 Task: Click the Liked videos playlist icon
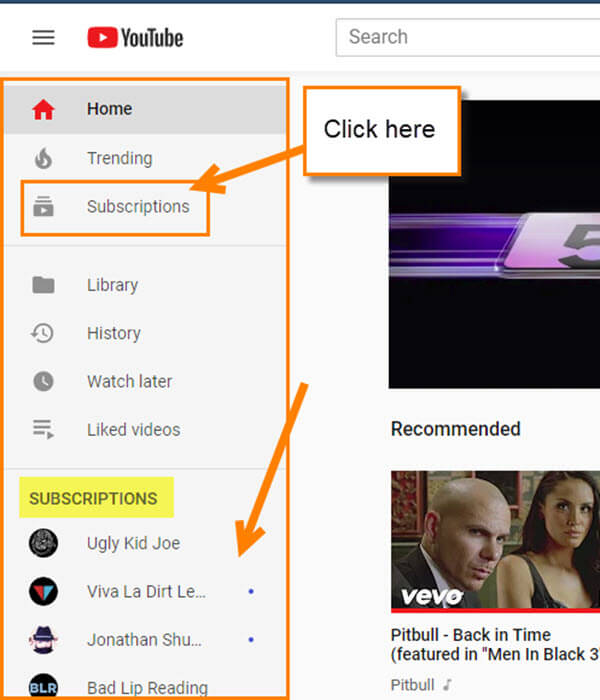[43, 429]
